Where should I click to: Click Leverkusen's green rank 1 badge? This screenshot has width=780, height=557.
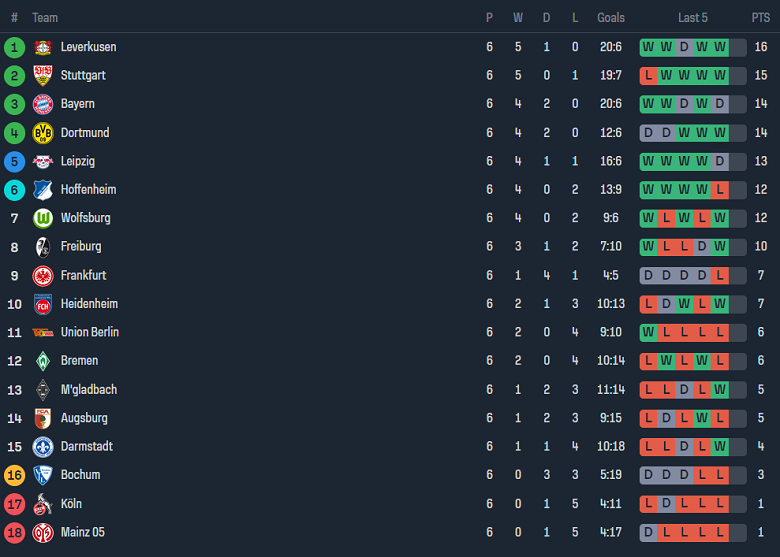pyautogui.click(x=14, y=47)
